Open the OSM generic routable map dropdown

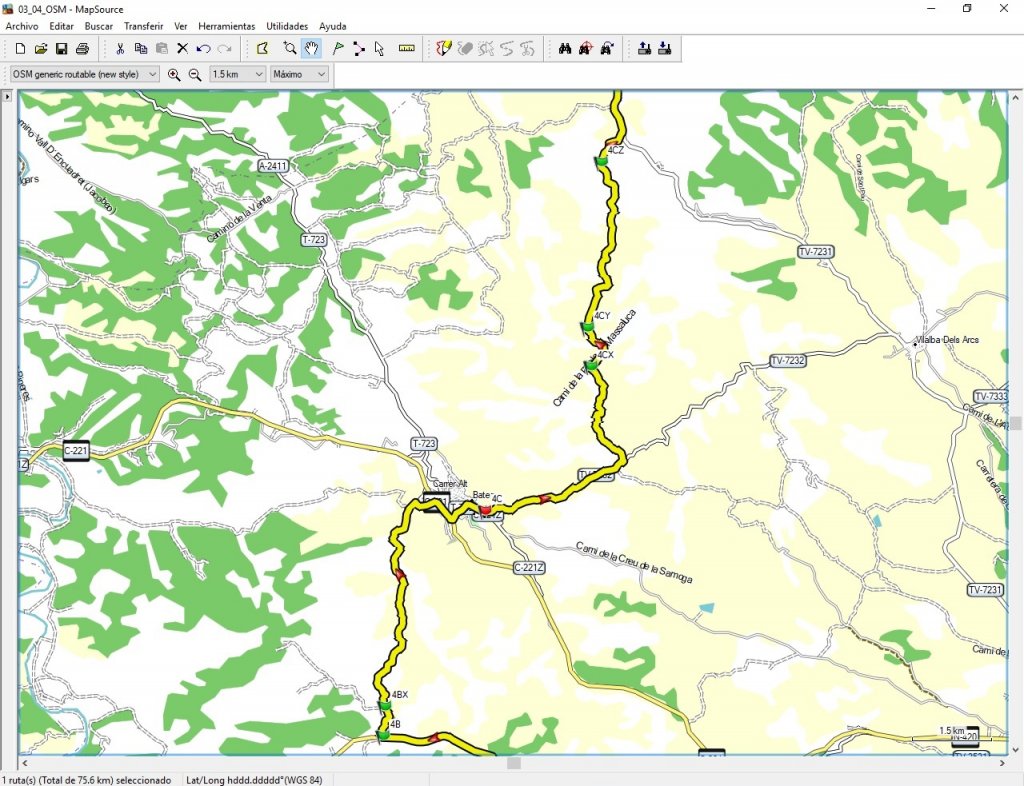[x=84, y=74]
